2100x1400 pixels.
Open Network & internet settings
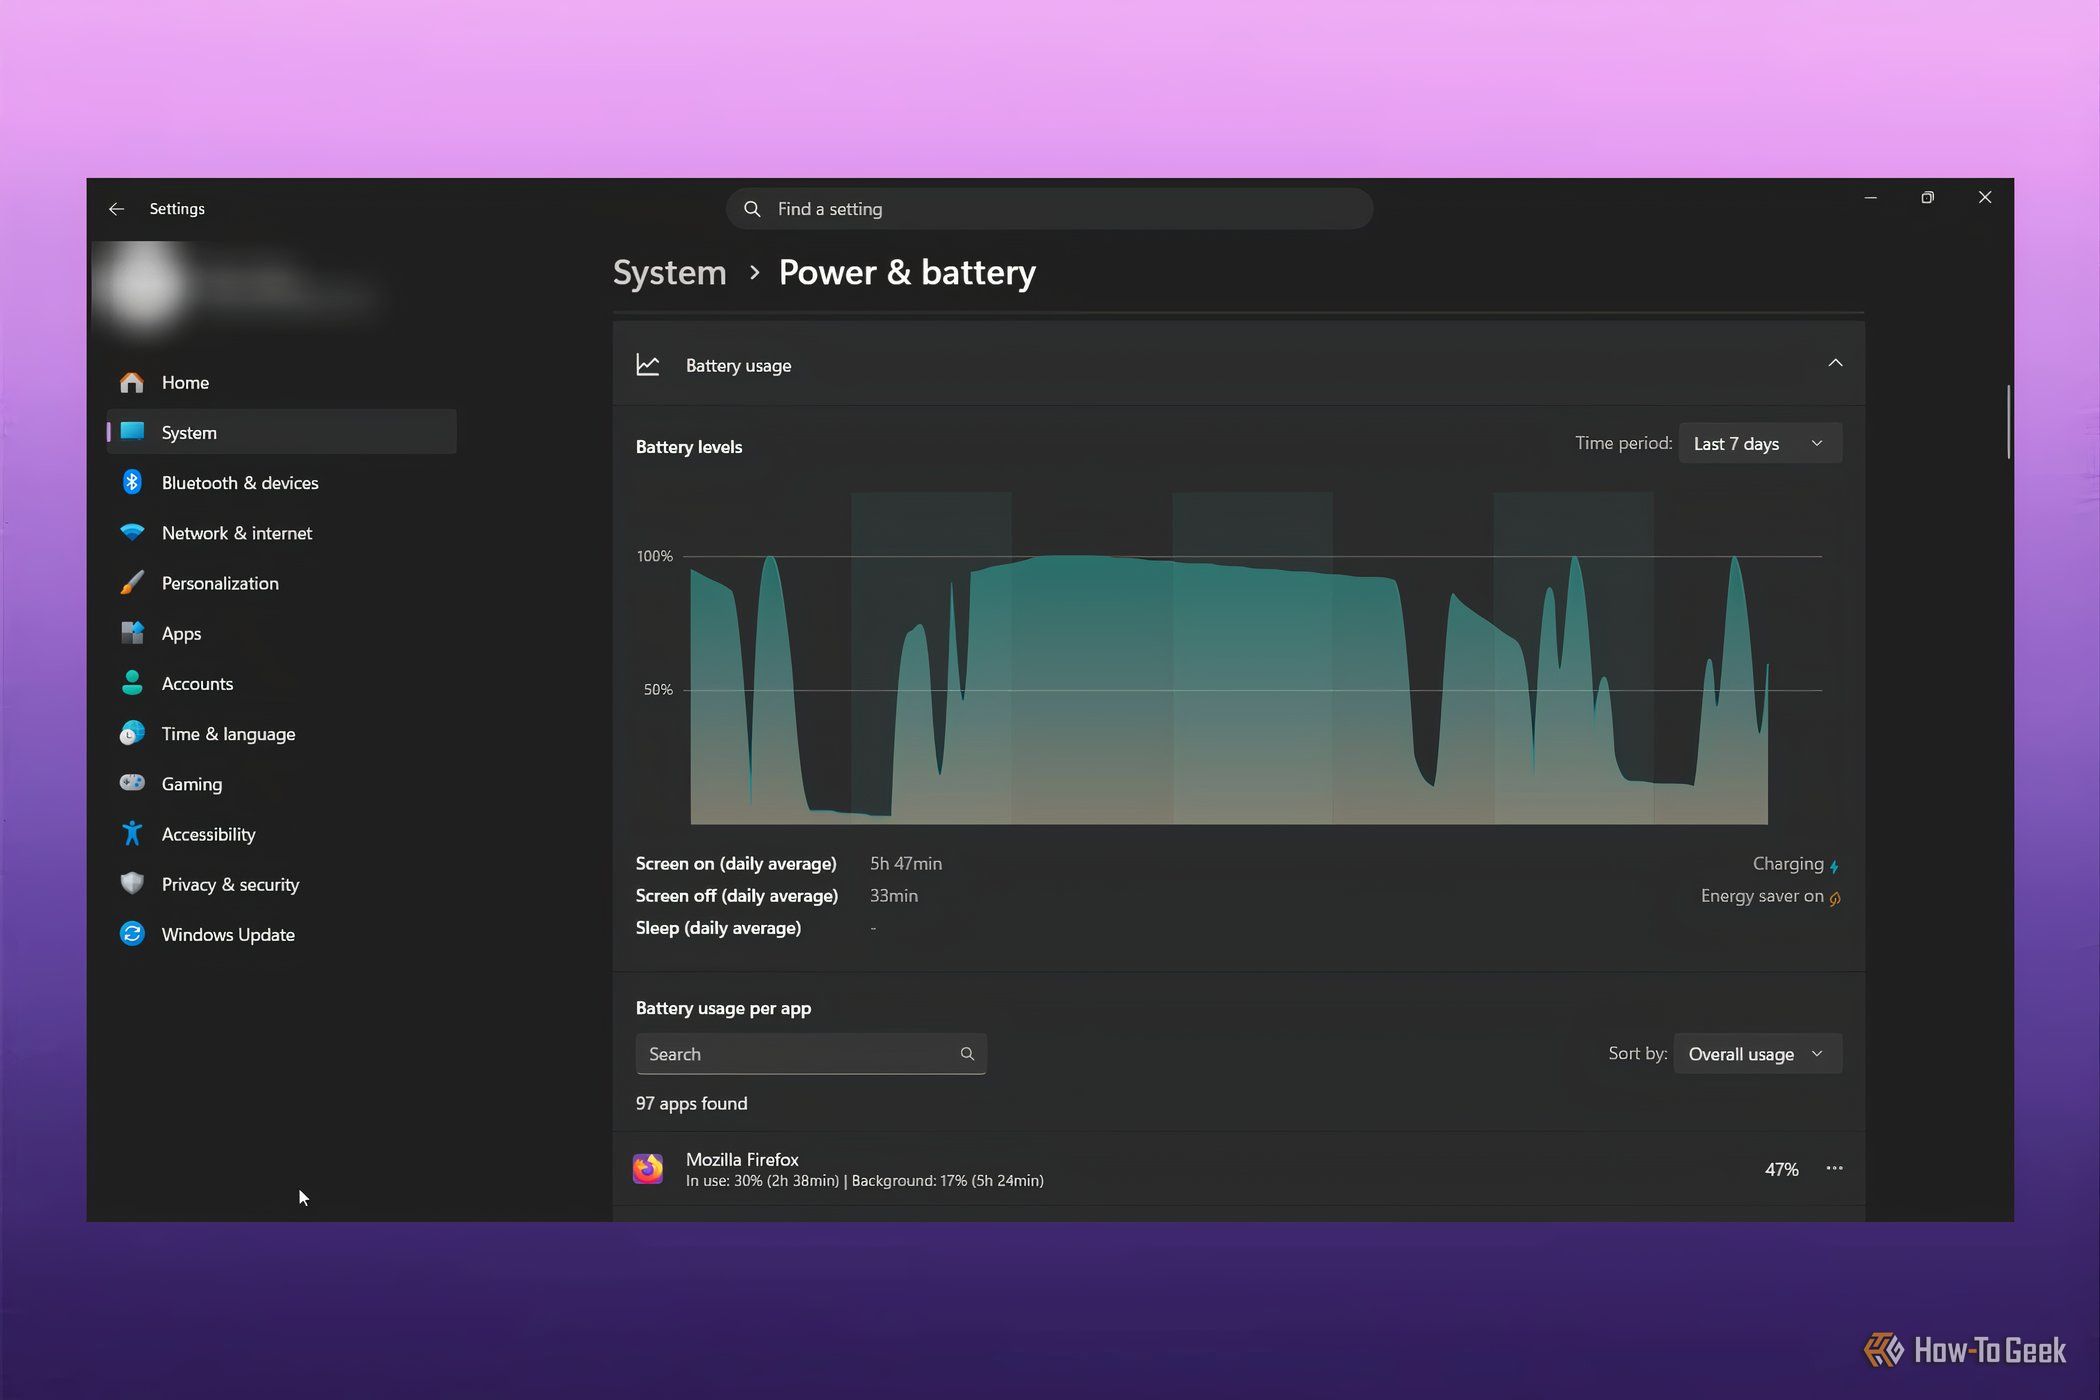coord(282,532)
